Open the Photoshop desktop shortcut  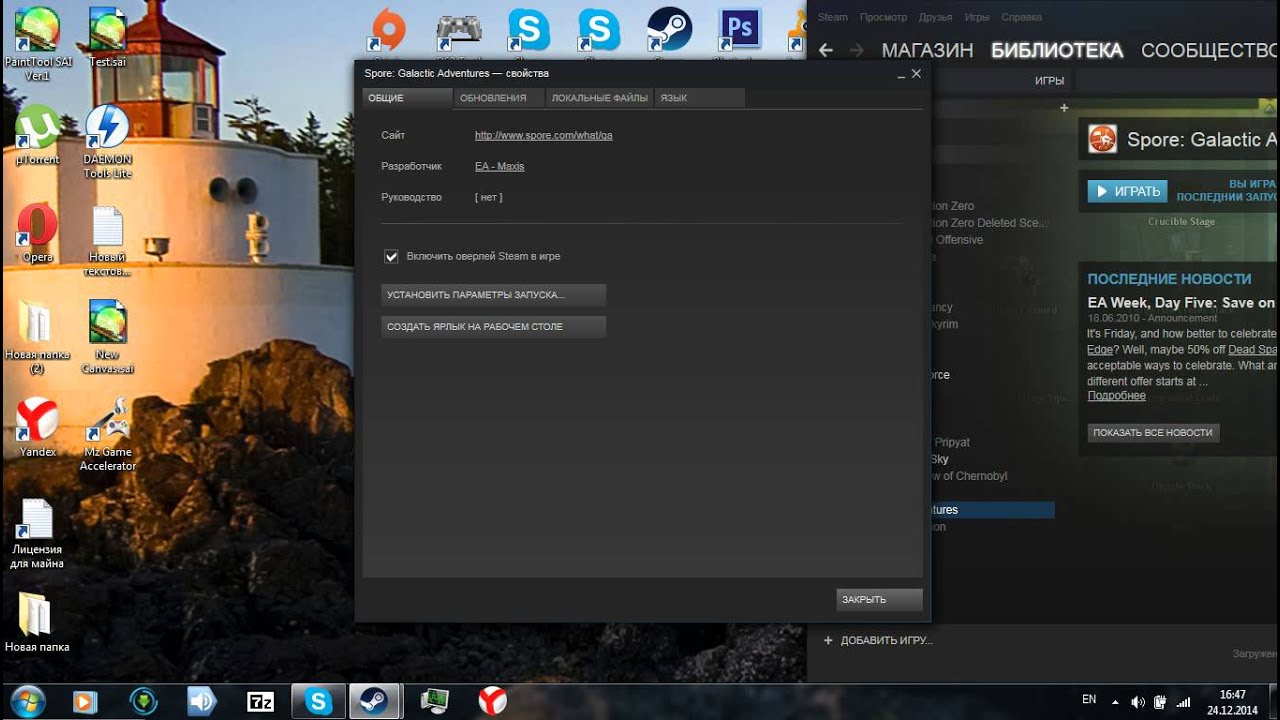pyautogui.click(x=741, y=30)
